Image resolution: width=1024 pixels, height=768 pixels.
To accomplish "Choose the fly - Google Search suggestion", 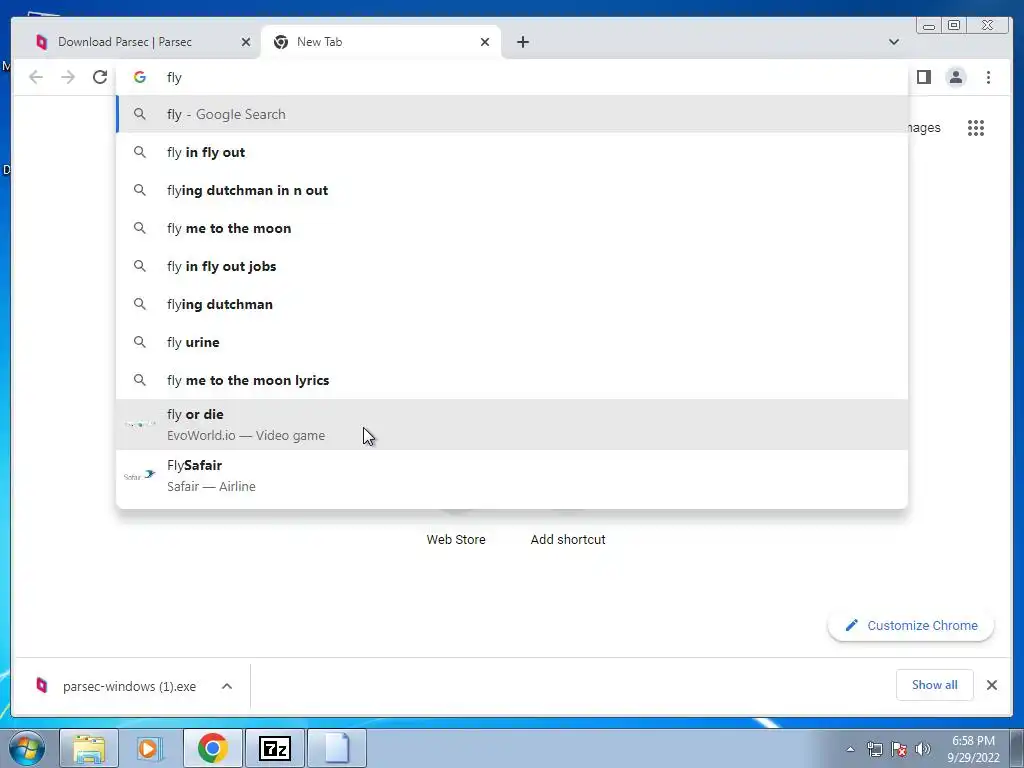I will point(512,114).
